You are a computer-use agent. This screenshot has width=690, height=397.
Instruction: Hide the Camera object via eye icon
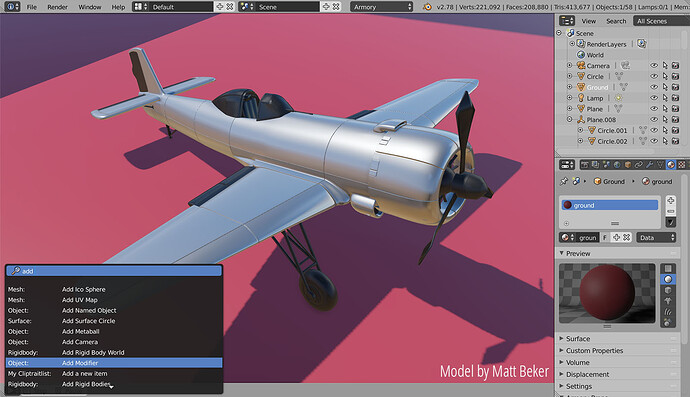tap(654, 66)
